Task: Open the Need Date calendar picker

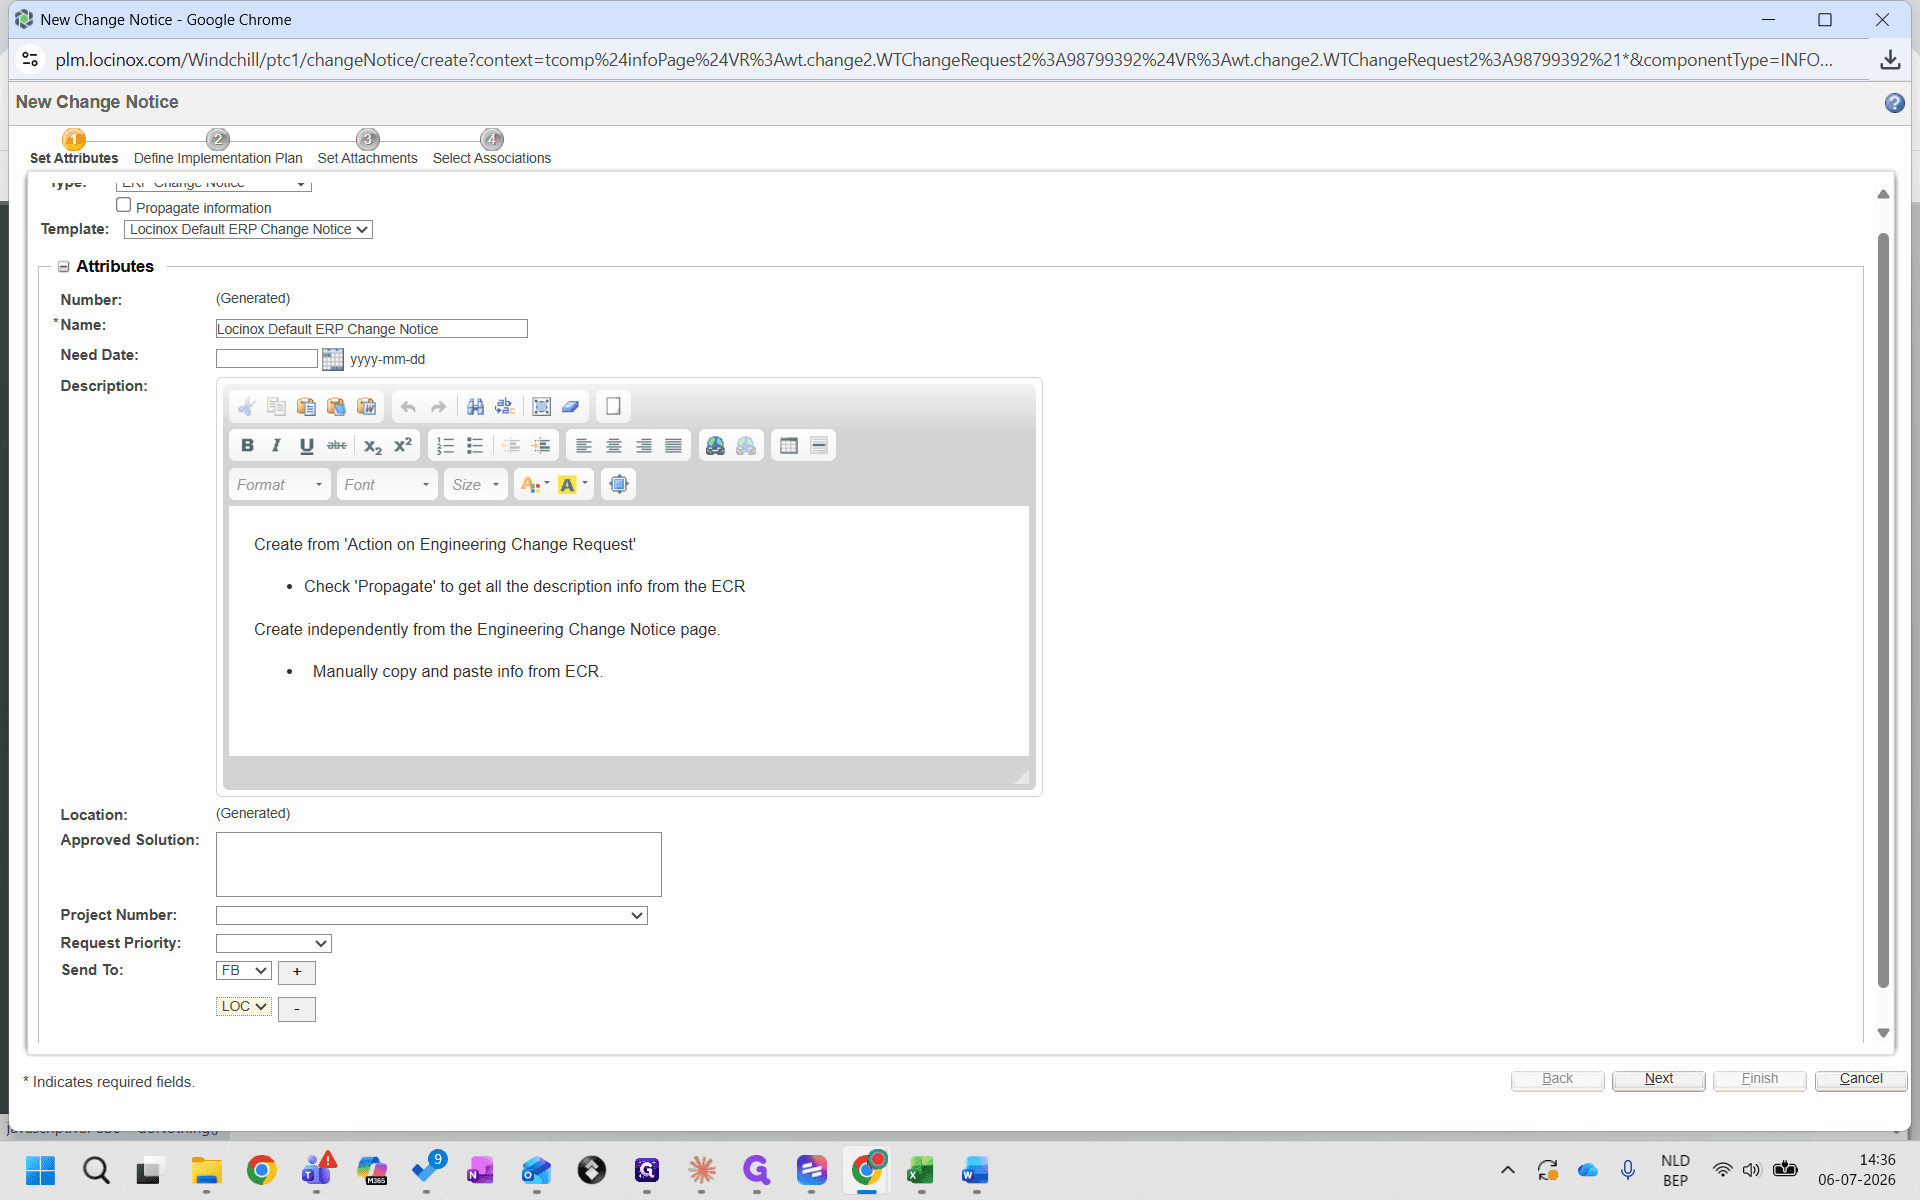Action: [333, 359]
